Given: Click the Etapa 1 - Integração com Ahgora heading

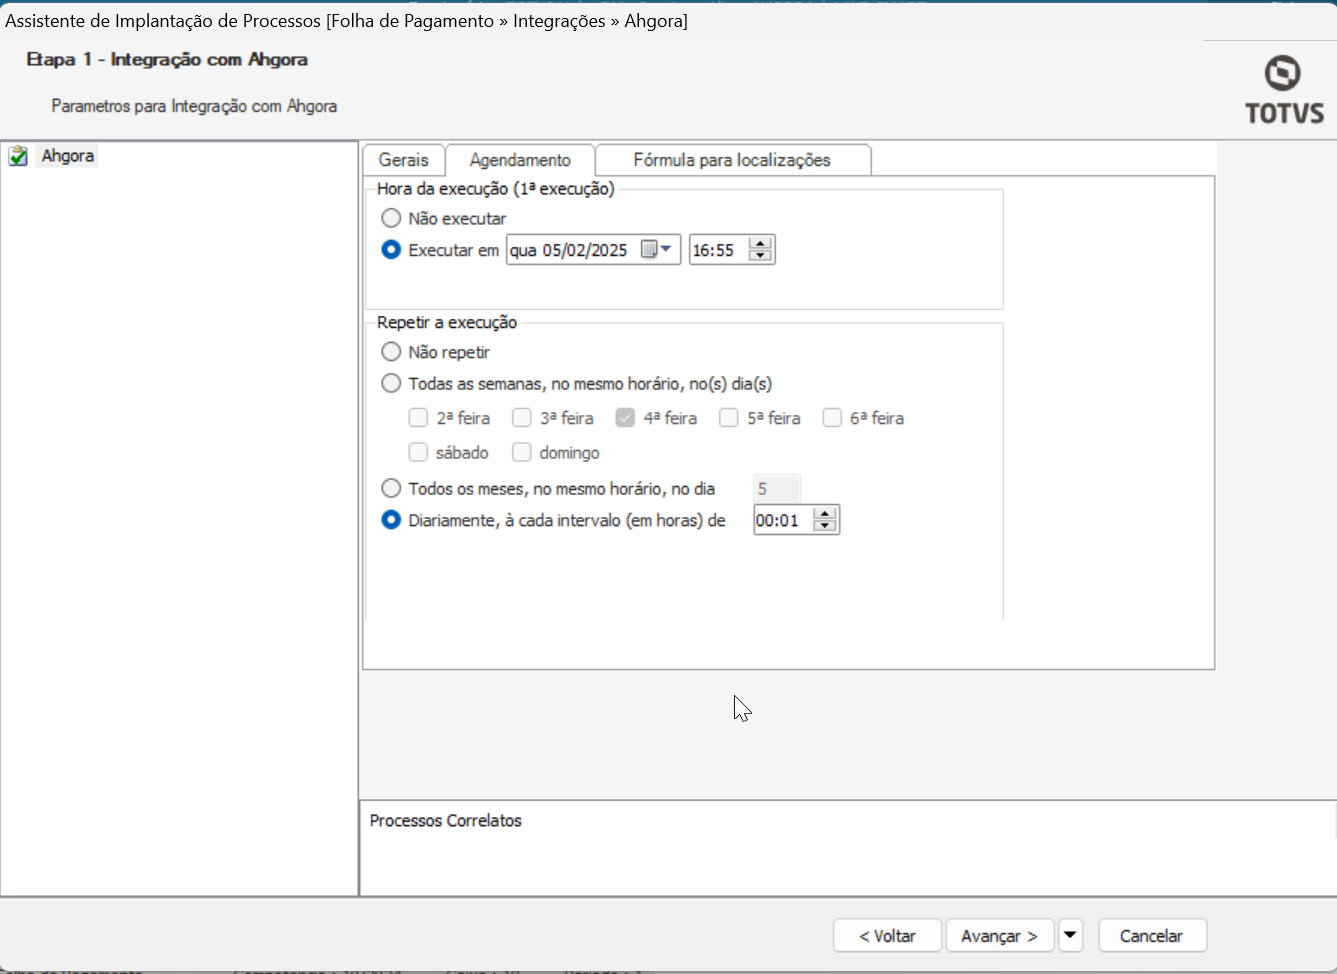Looking at the screenshot, I should (167, 60).
